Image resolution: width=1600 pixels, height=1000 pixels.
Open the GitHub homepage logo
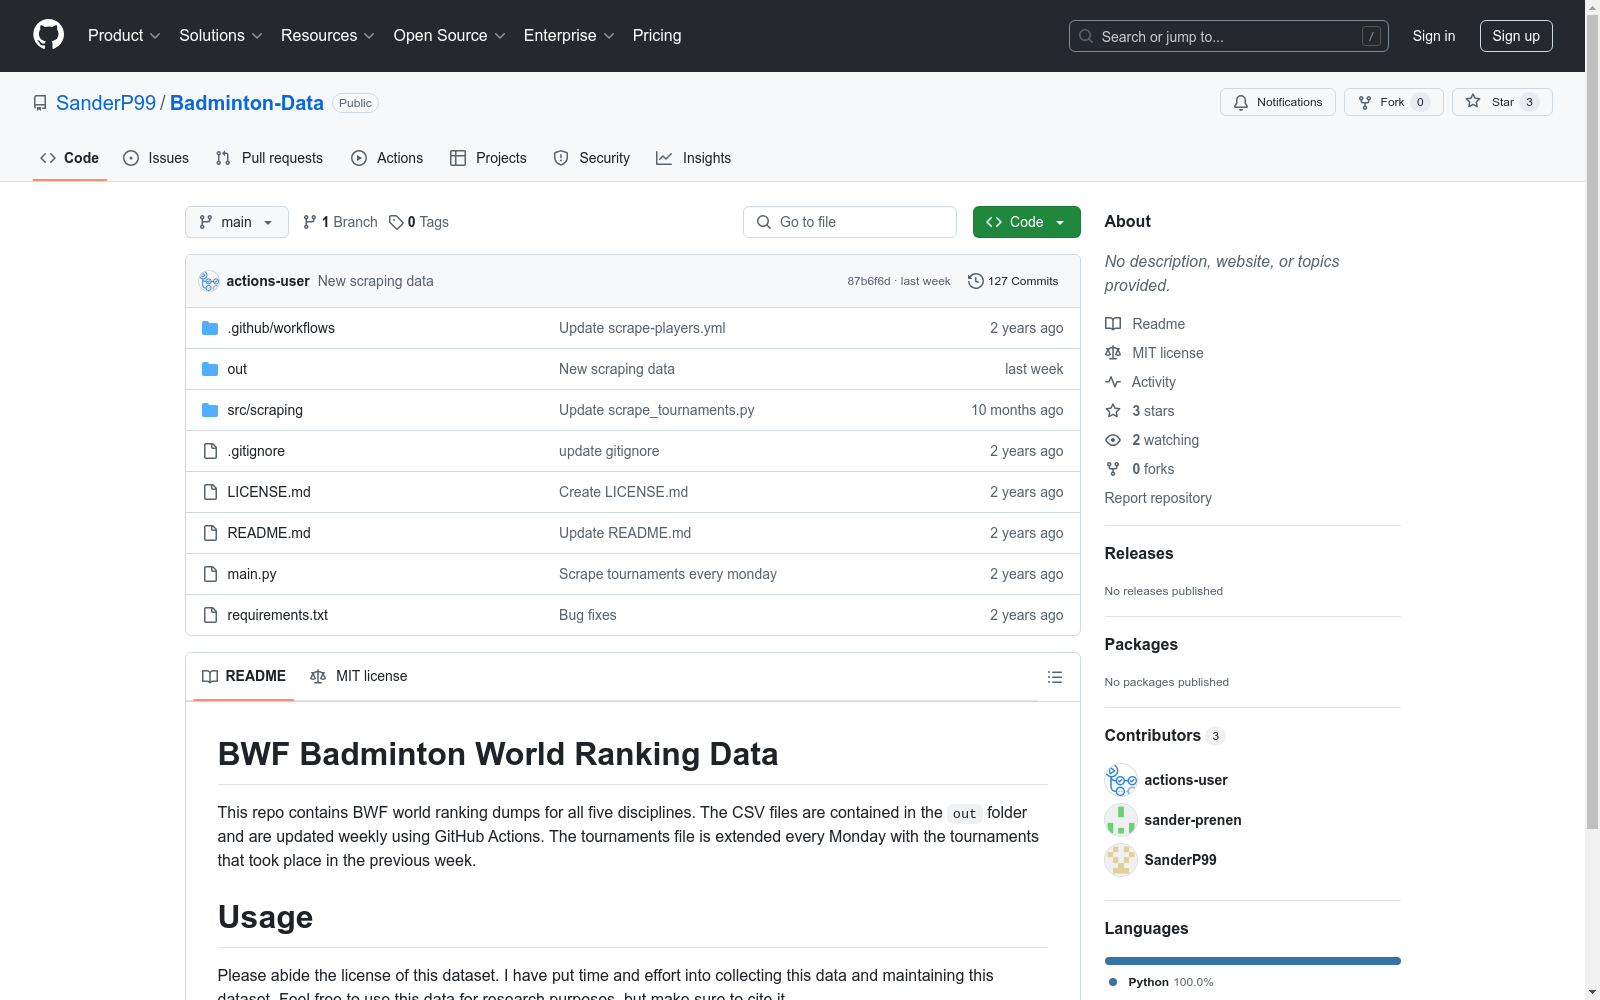coord(48,35)
